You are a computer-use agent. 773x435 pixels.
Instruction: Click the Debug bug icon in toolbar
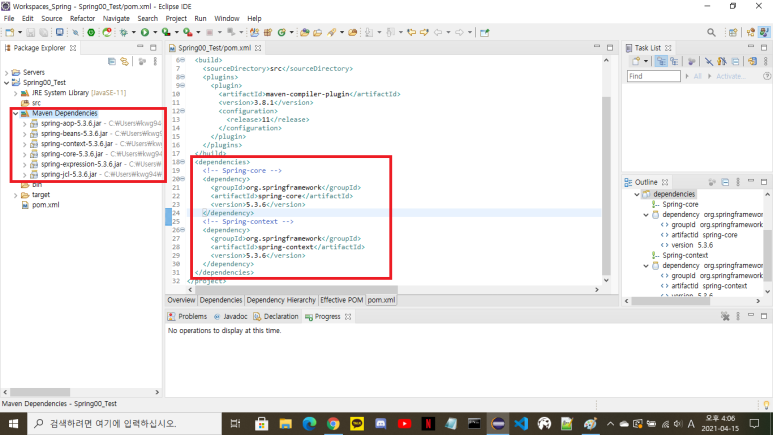123,33
